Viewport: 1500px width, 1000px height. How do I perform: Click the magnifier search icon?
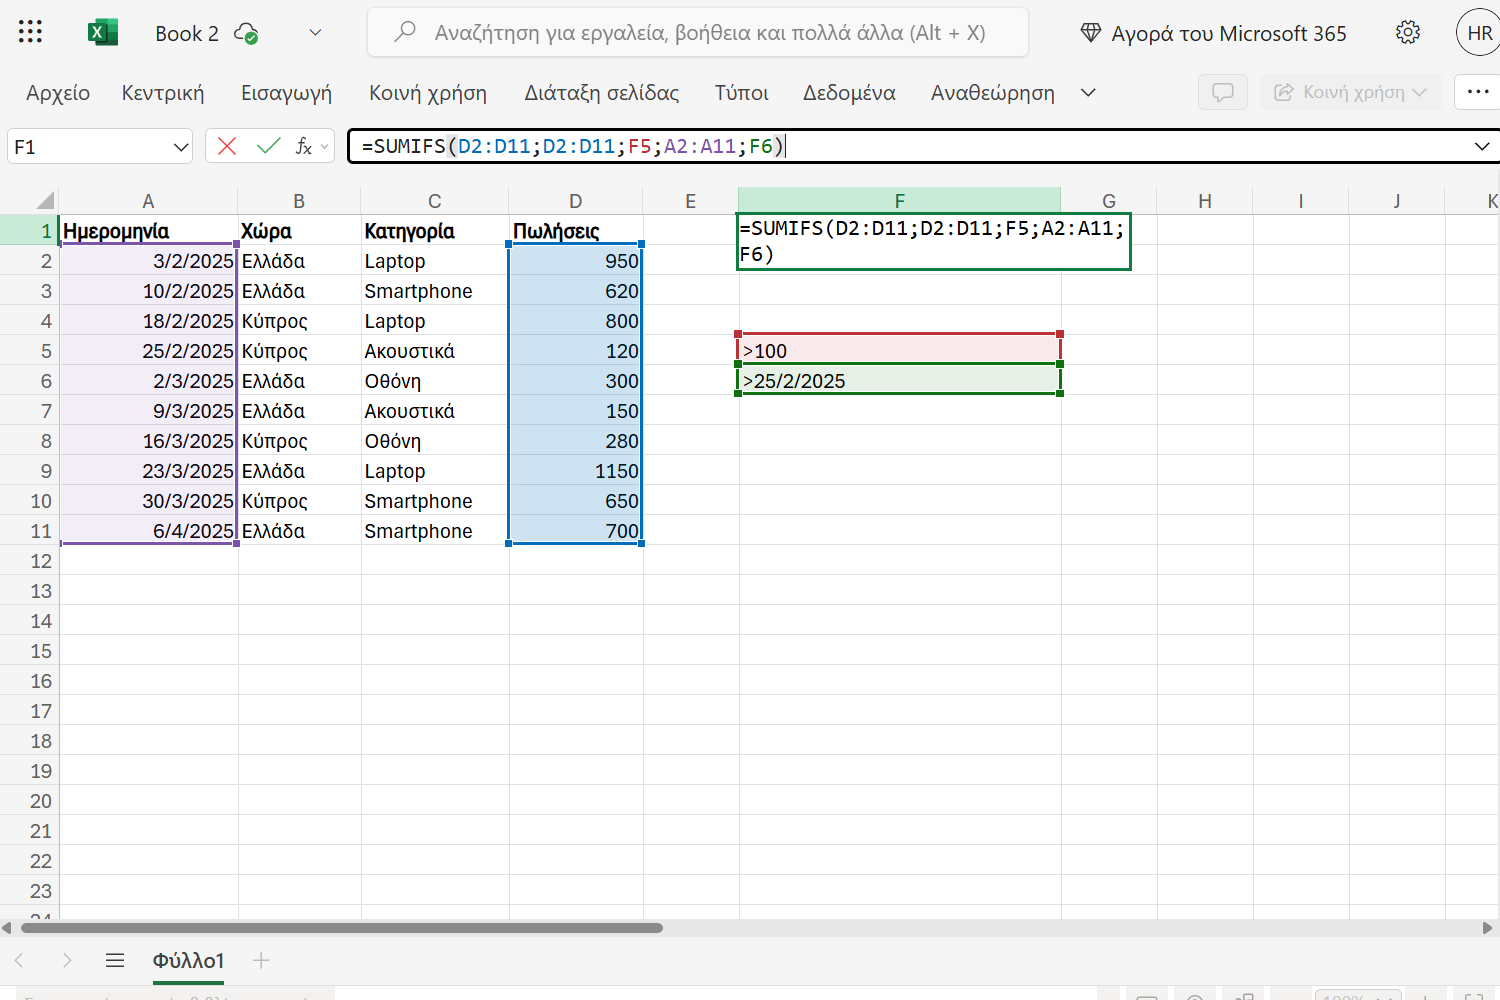[405, 32]
